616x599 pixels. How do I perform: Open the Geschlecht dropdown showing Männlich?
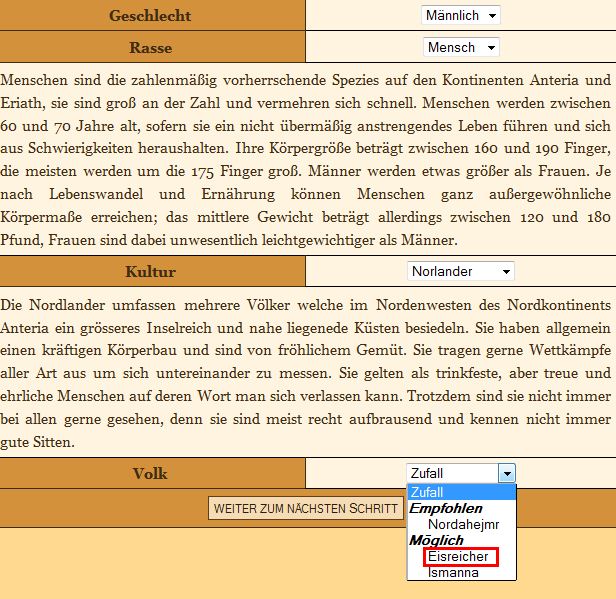click(x=461, y=15)
